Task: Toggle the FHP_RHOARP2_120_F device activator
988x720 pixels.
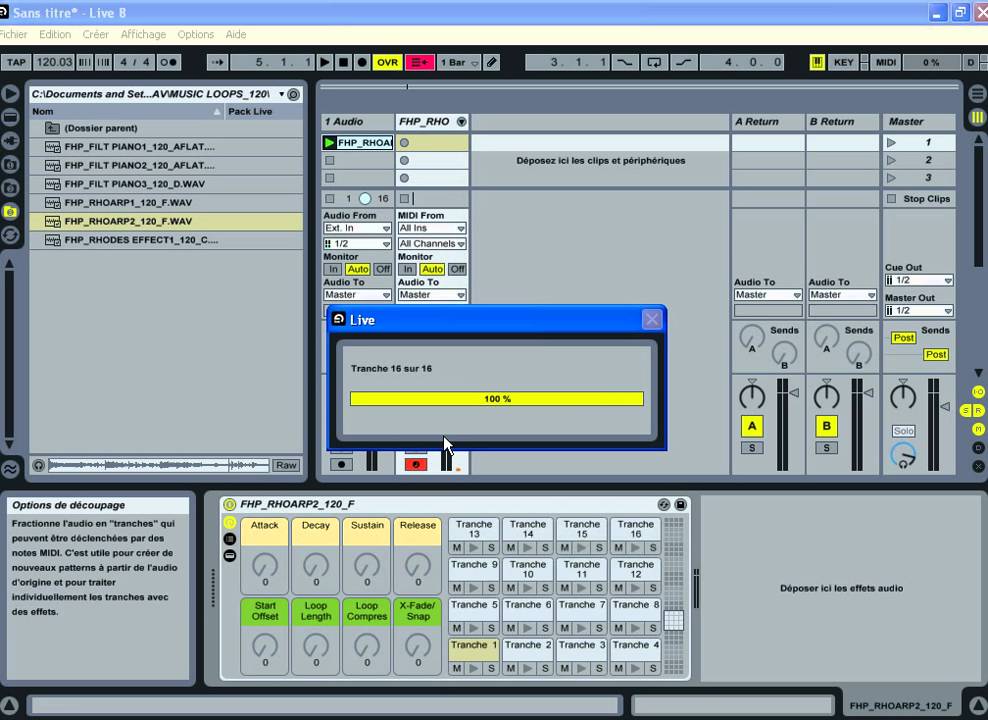Action: click(230, 505)
